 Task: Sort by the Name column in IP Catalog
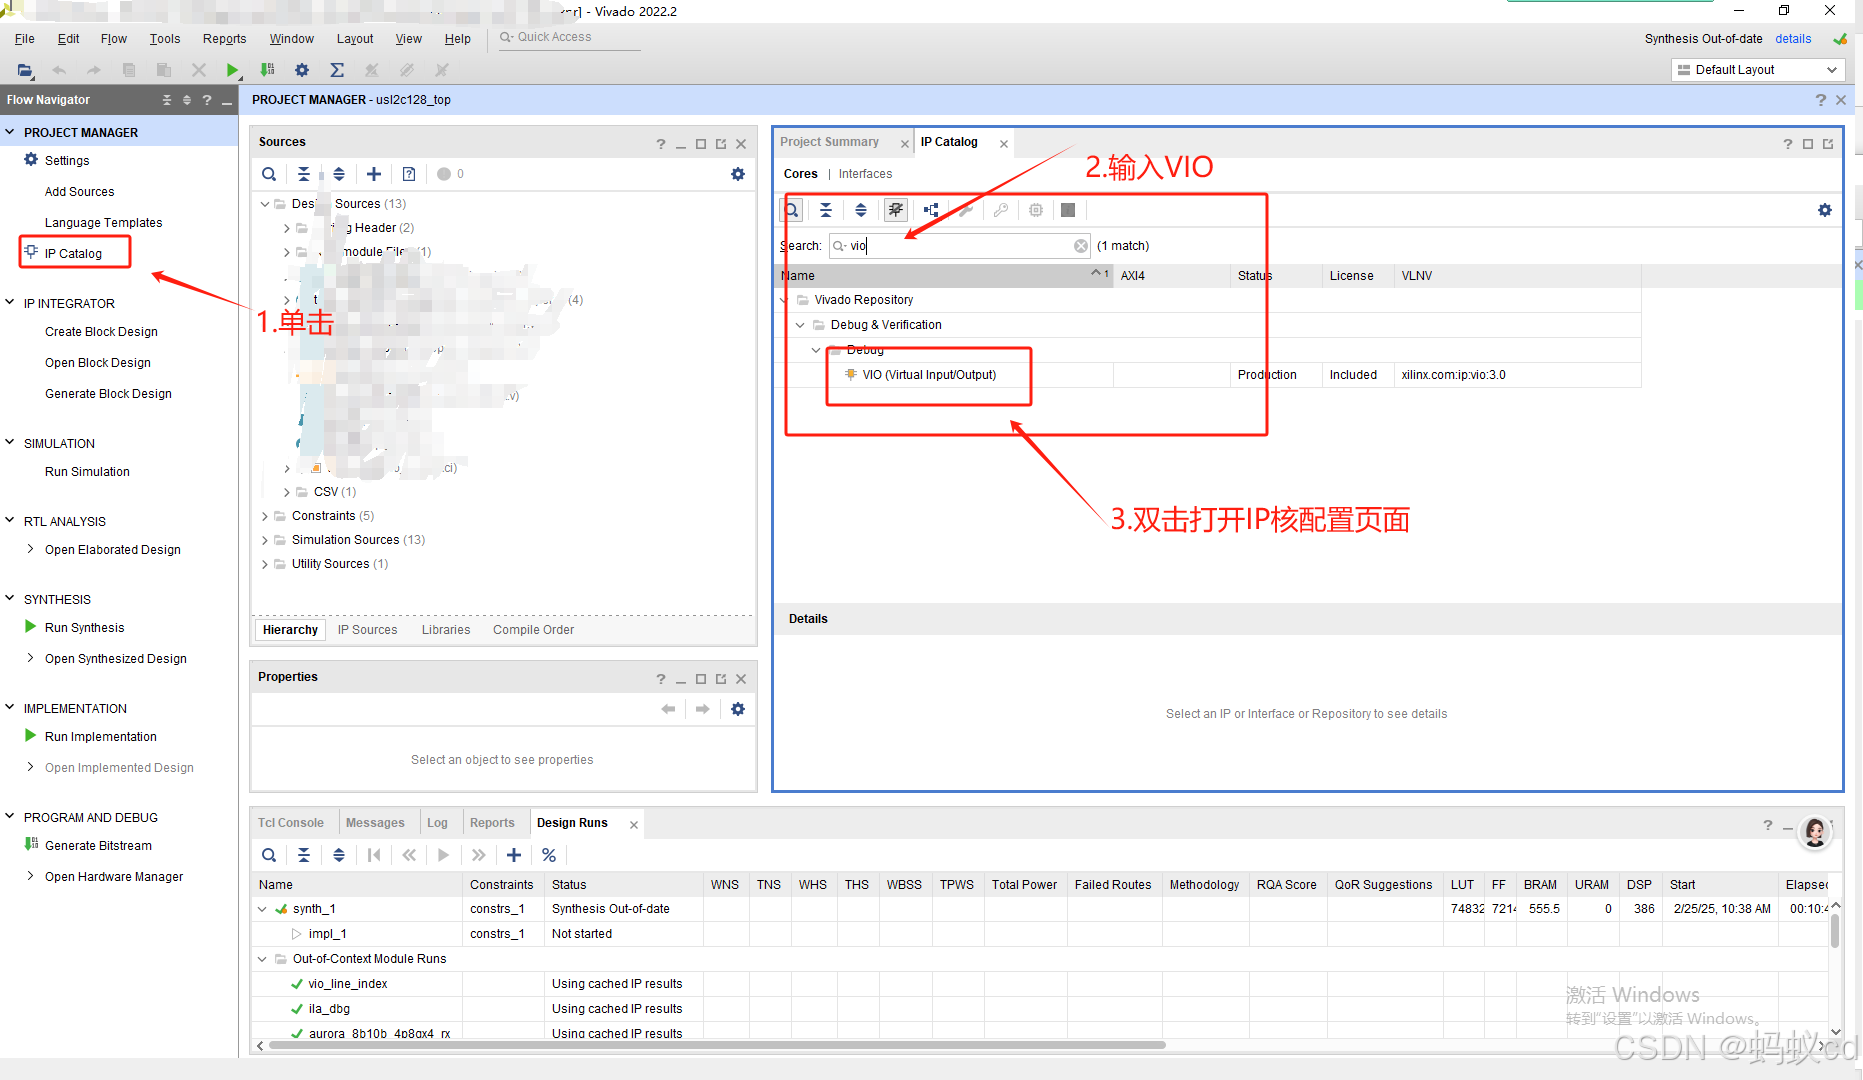tap(943, 276)
